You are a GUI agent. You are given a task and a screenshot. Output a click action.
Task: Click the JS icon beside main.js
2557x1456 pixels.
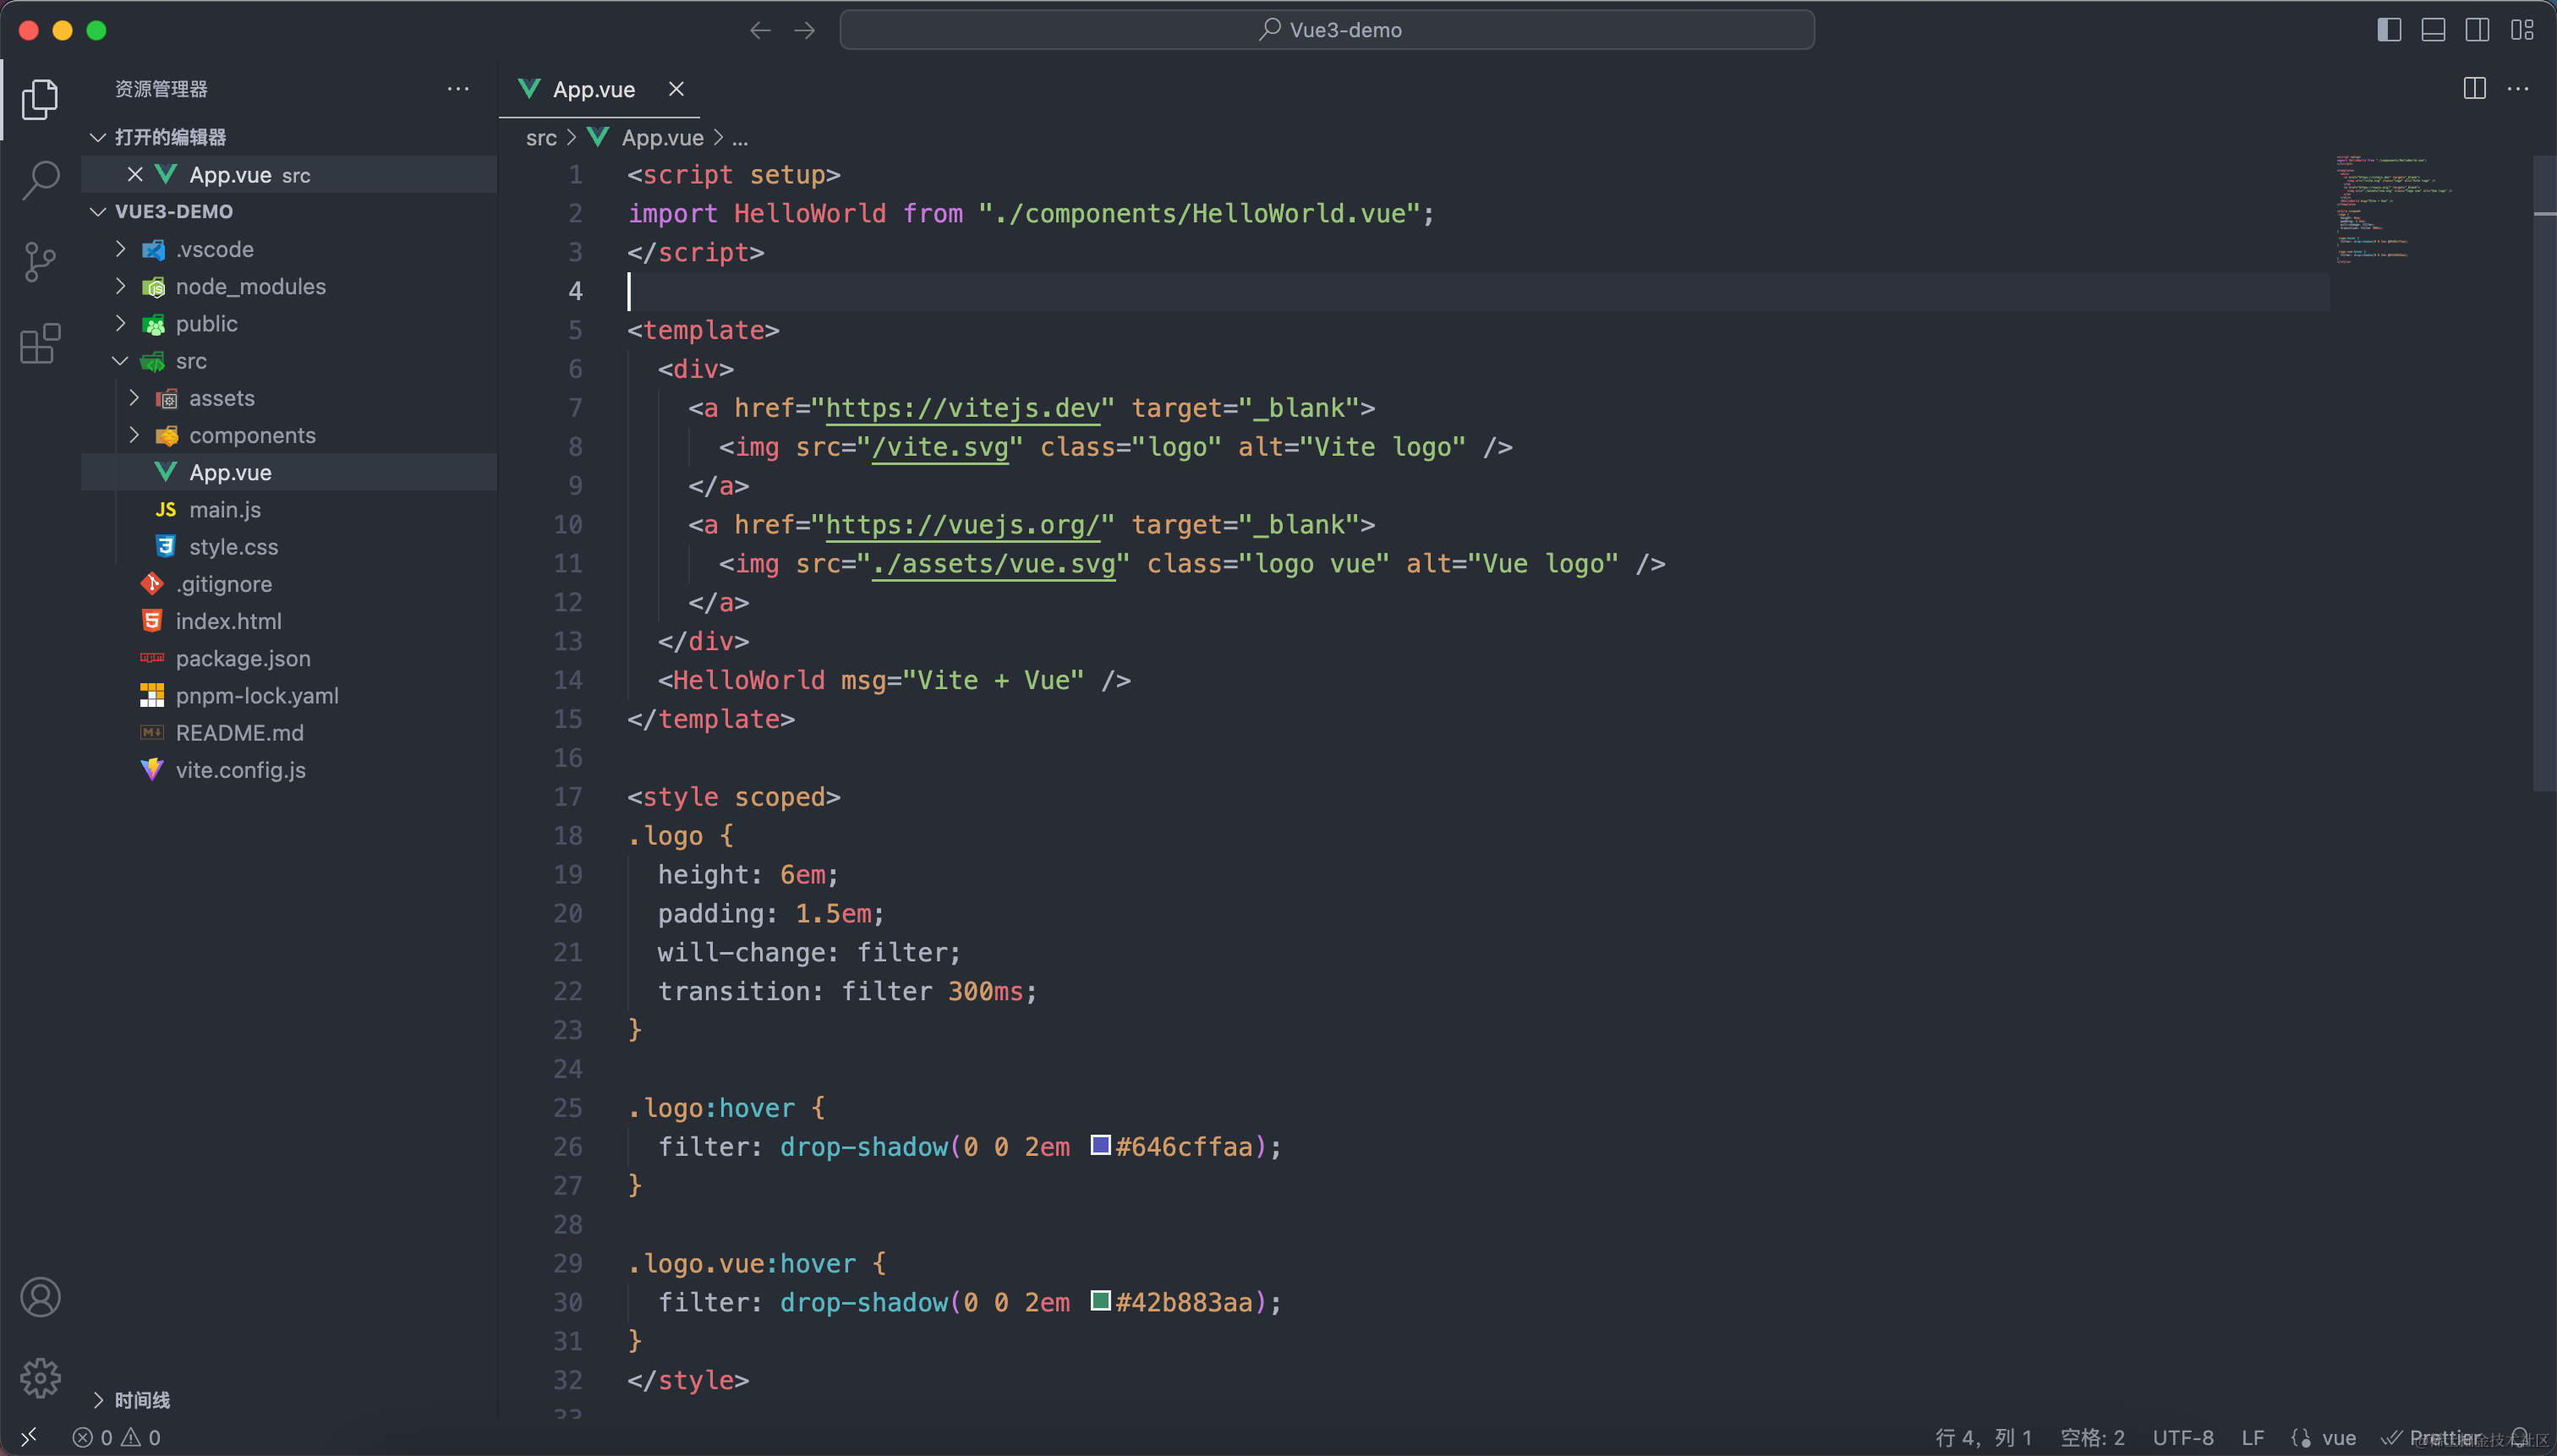166,510
